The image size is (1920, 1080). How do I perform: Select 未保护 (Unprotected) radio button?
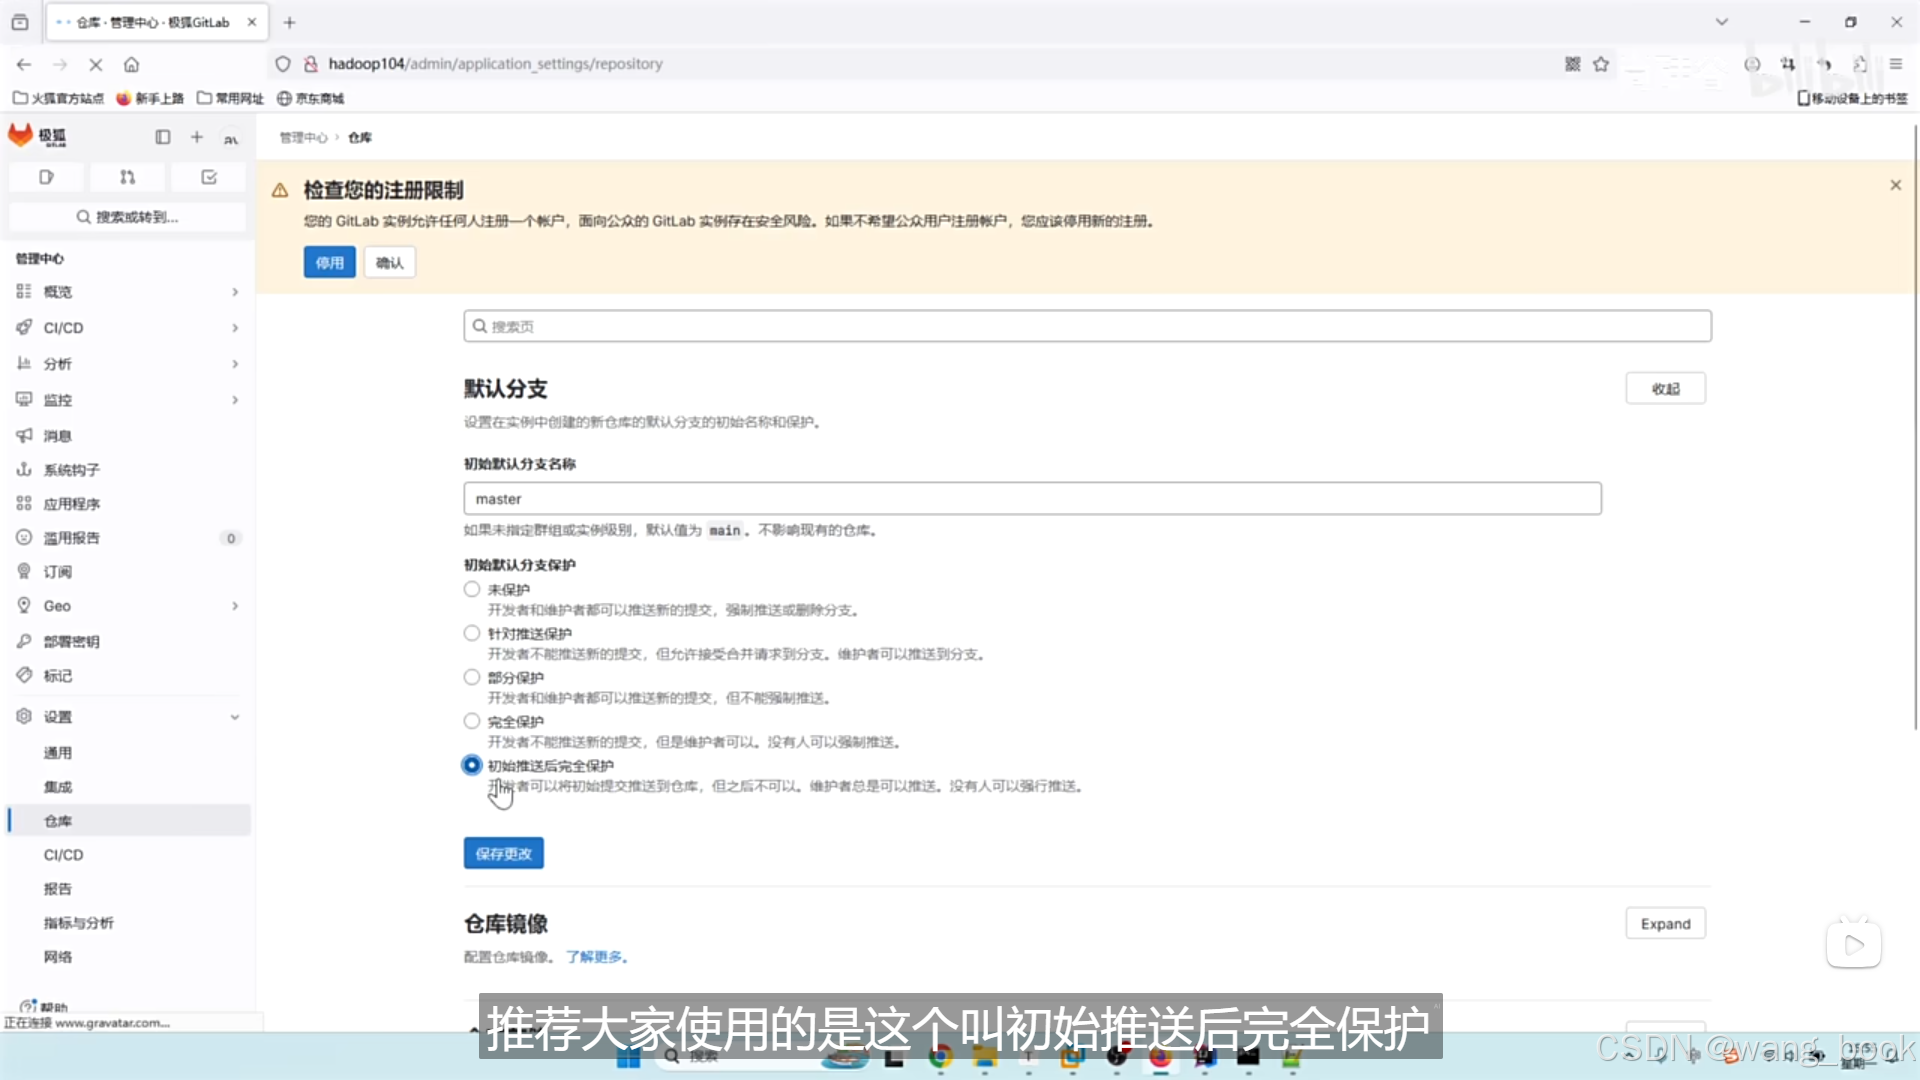pos(472,588)
